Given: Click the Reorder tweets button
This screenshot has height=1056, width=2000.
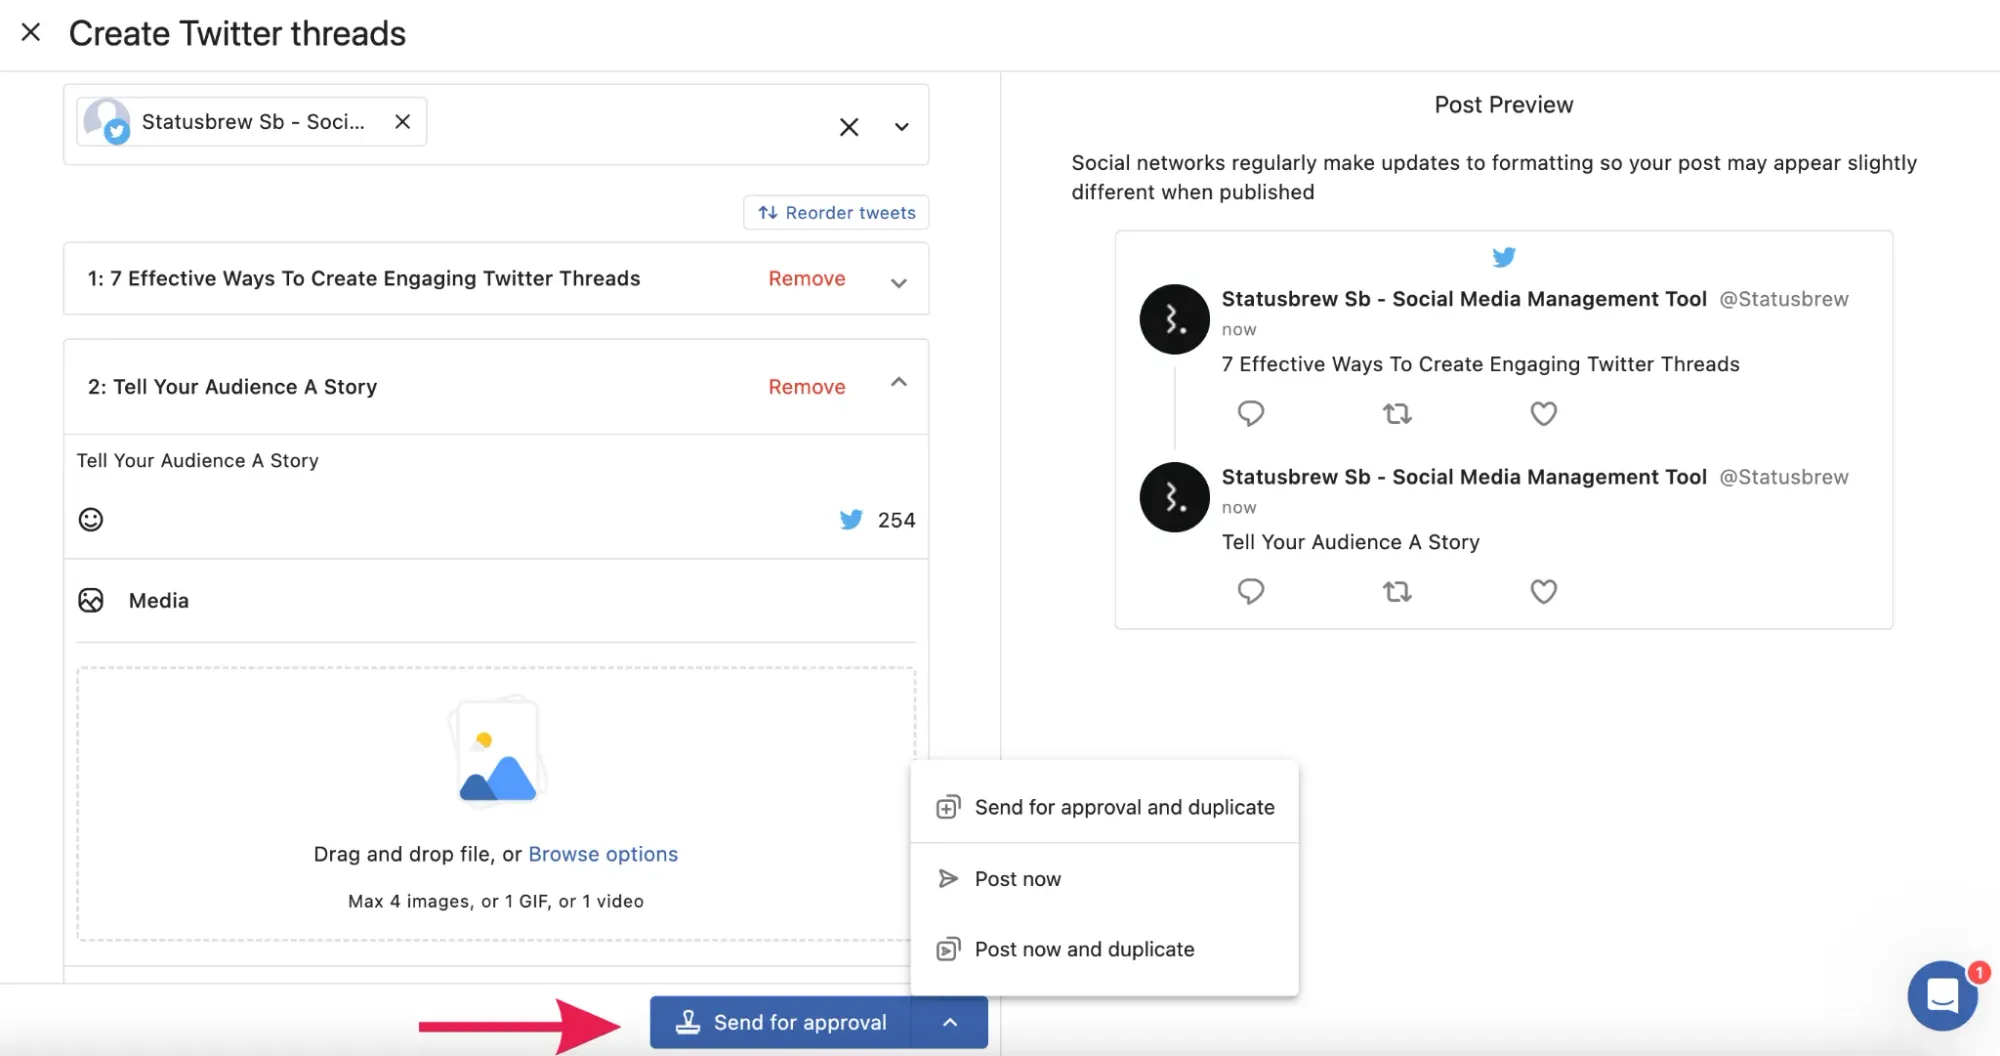Looking at the screenshot, I should [836, 212].
